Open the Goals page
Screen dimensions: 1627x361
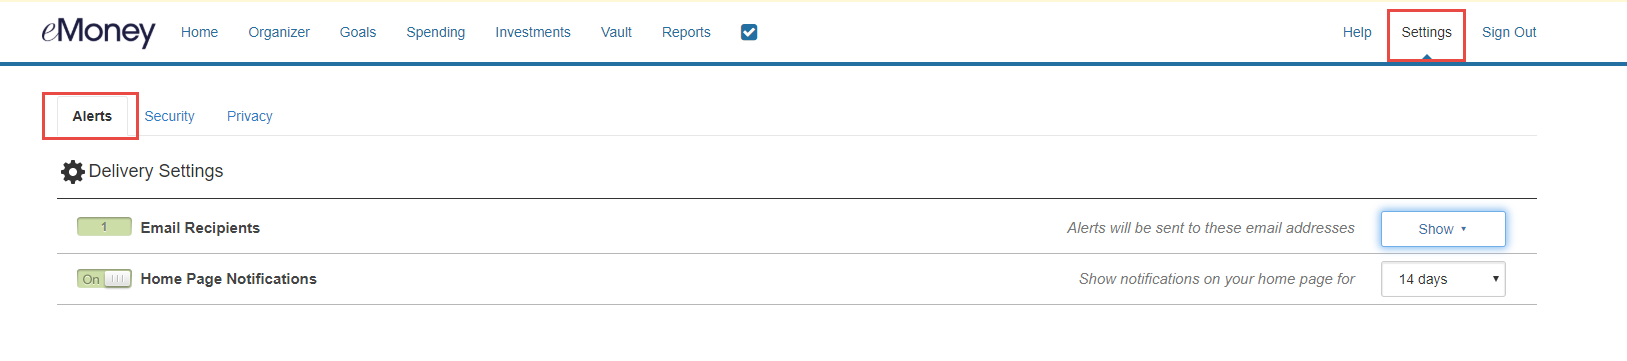click(358, 32)
